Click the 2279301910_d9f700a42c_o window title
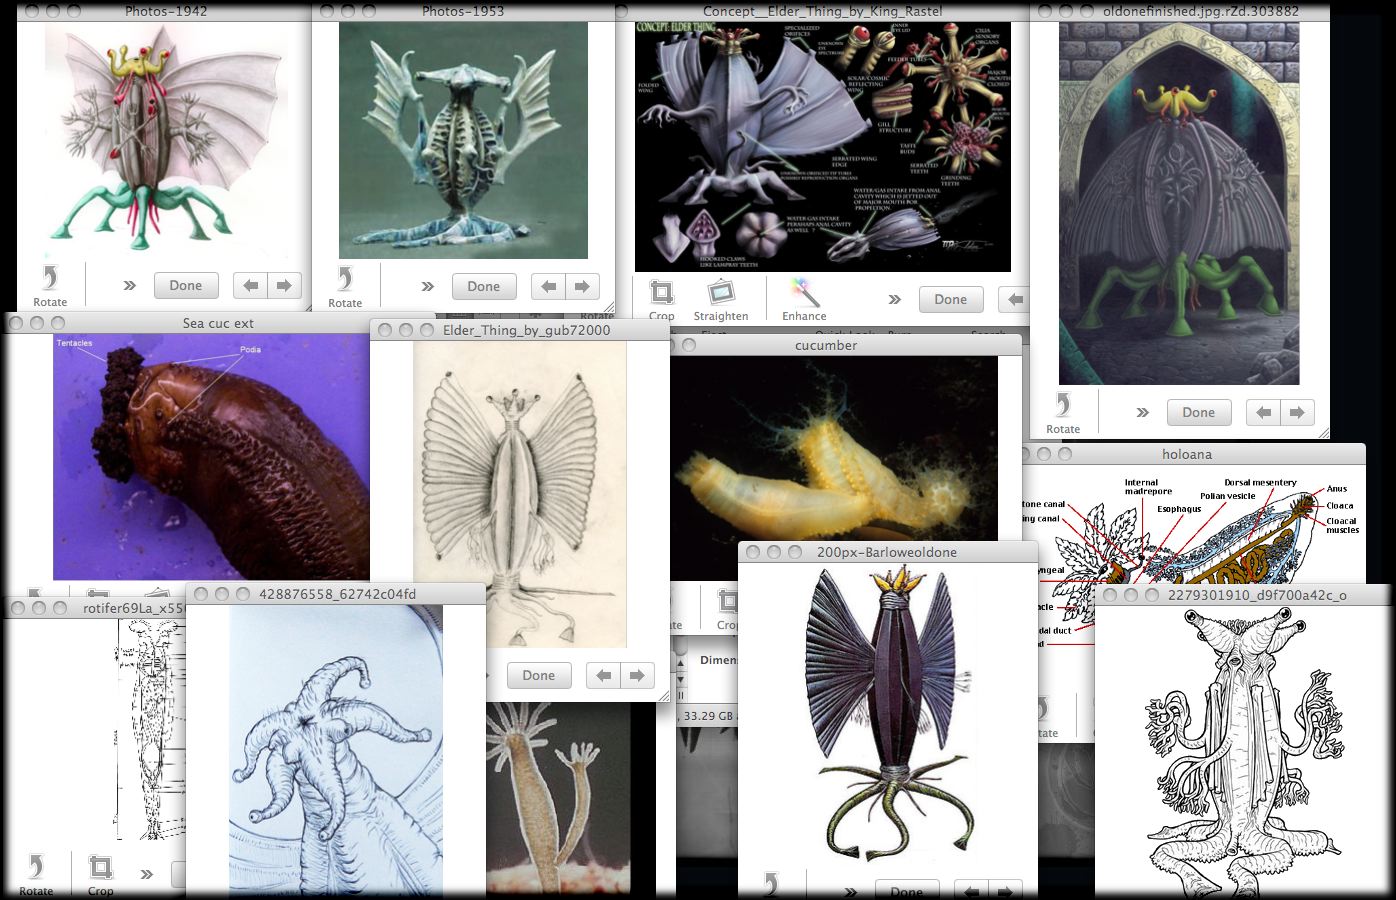The image size is (1396, 900). (x=1257, y=595)
